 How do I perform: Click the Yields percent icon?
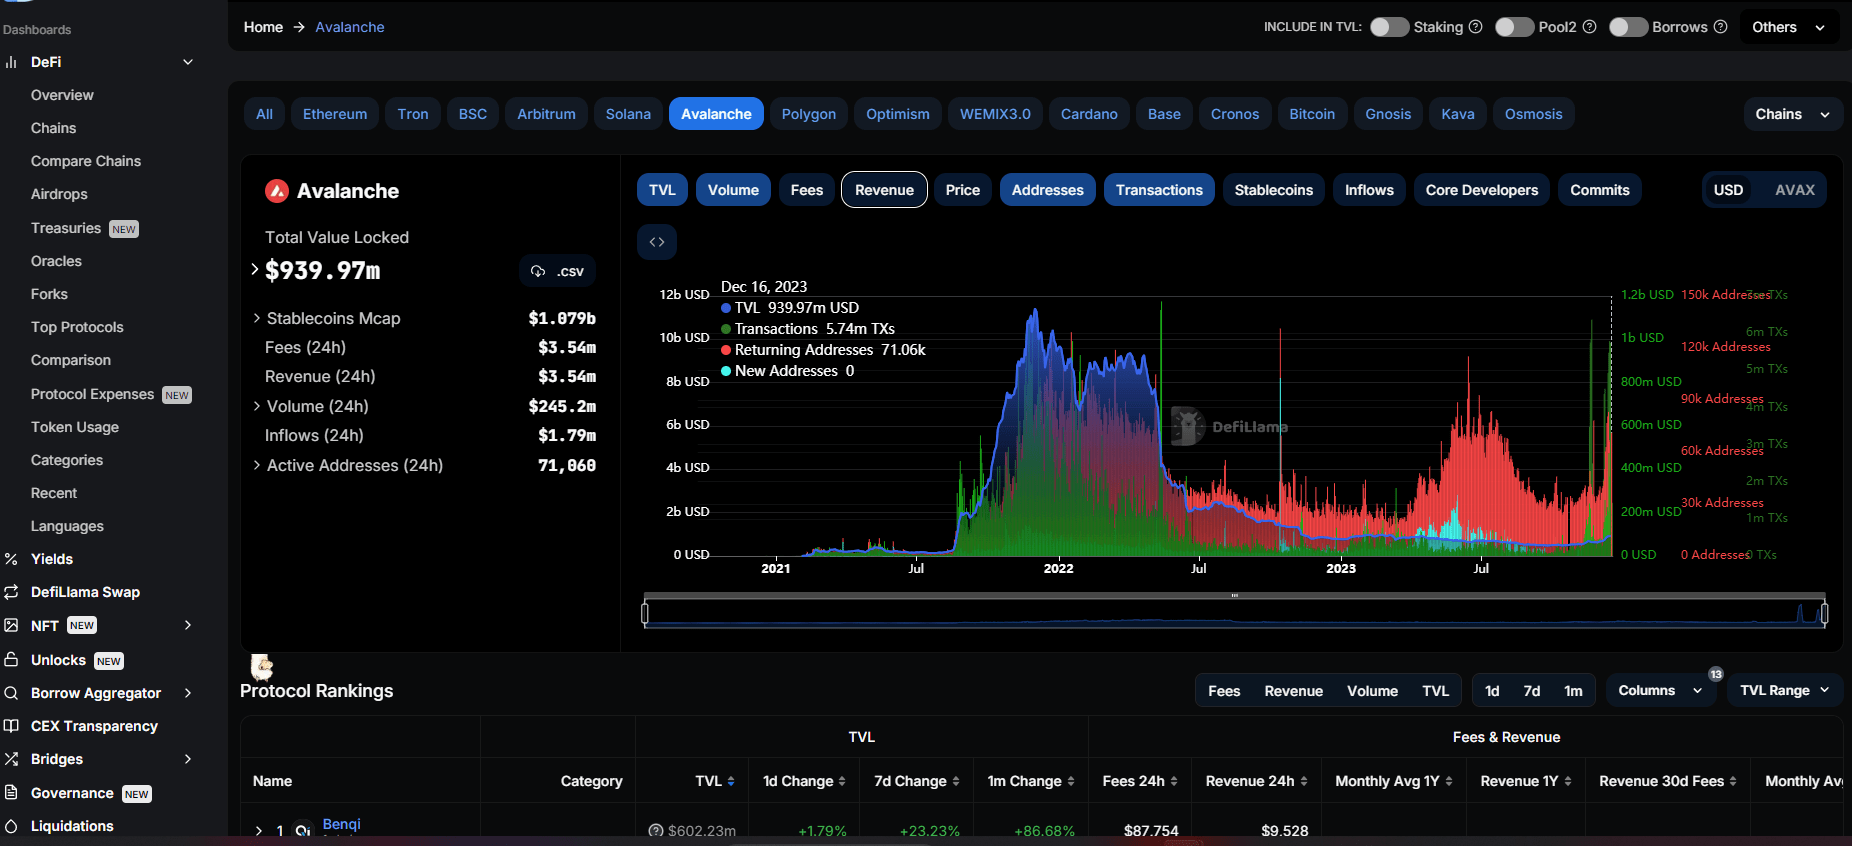(x=11, y=559)
